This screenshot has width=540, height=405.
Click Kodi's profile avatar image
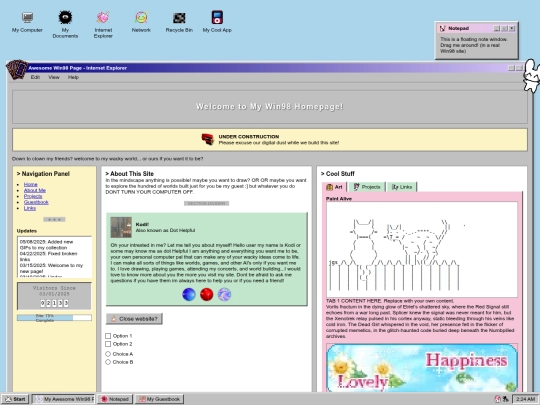[x=121, y=227]
